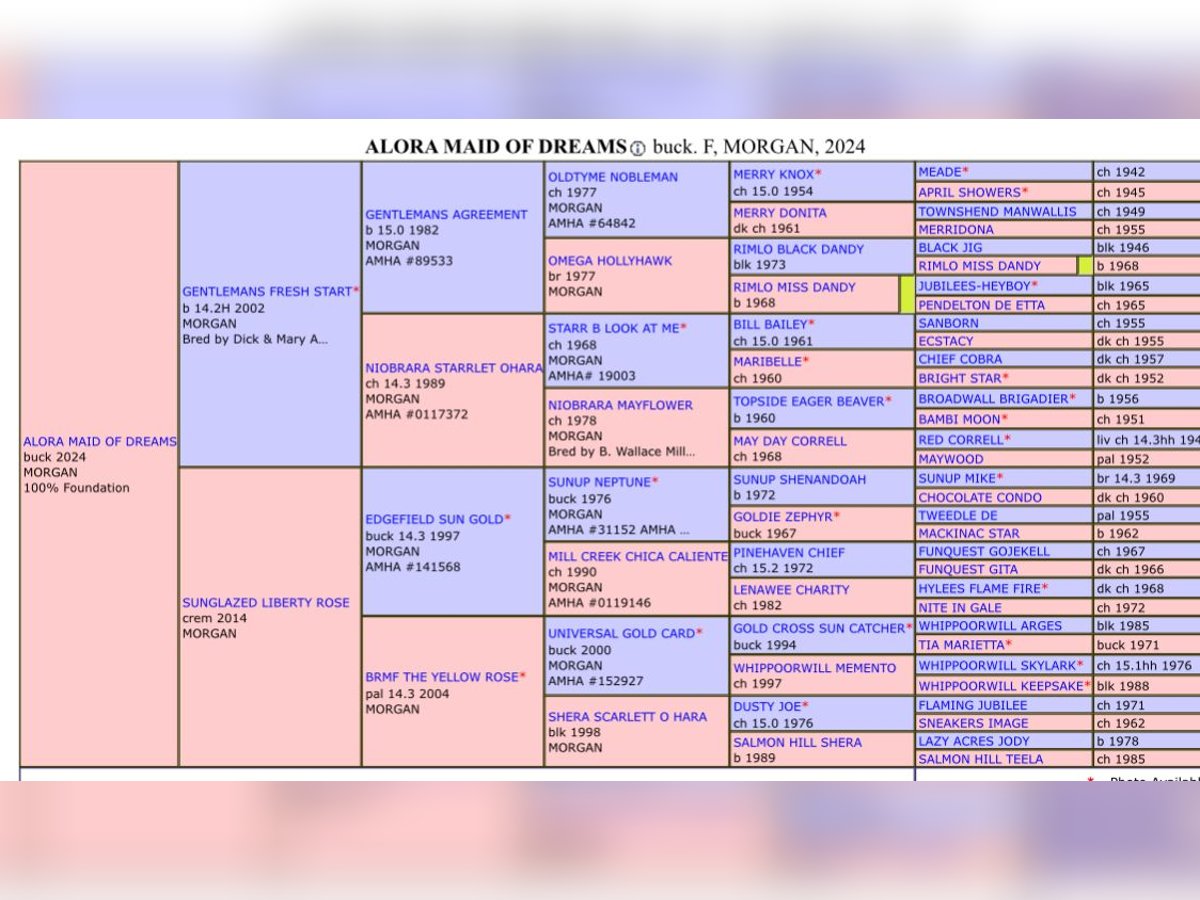Open the MILL CREEK CHICA CALIENTE link

(x=637, y=556)
